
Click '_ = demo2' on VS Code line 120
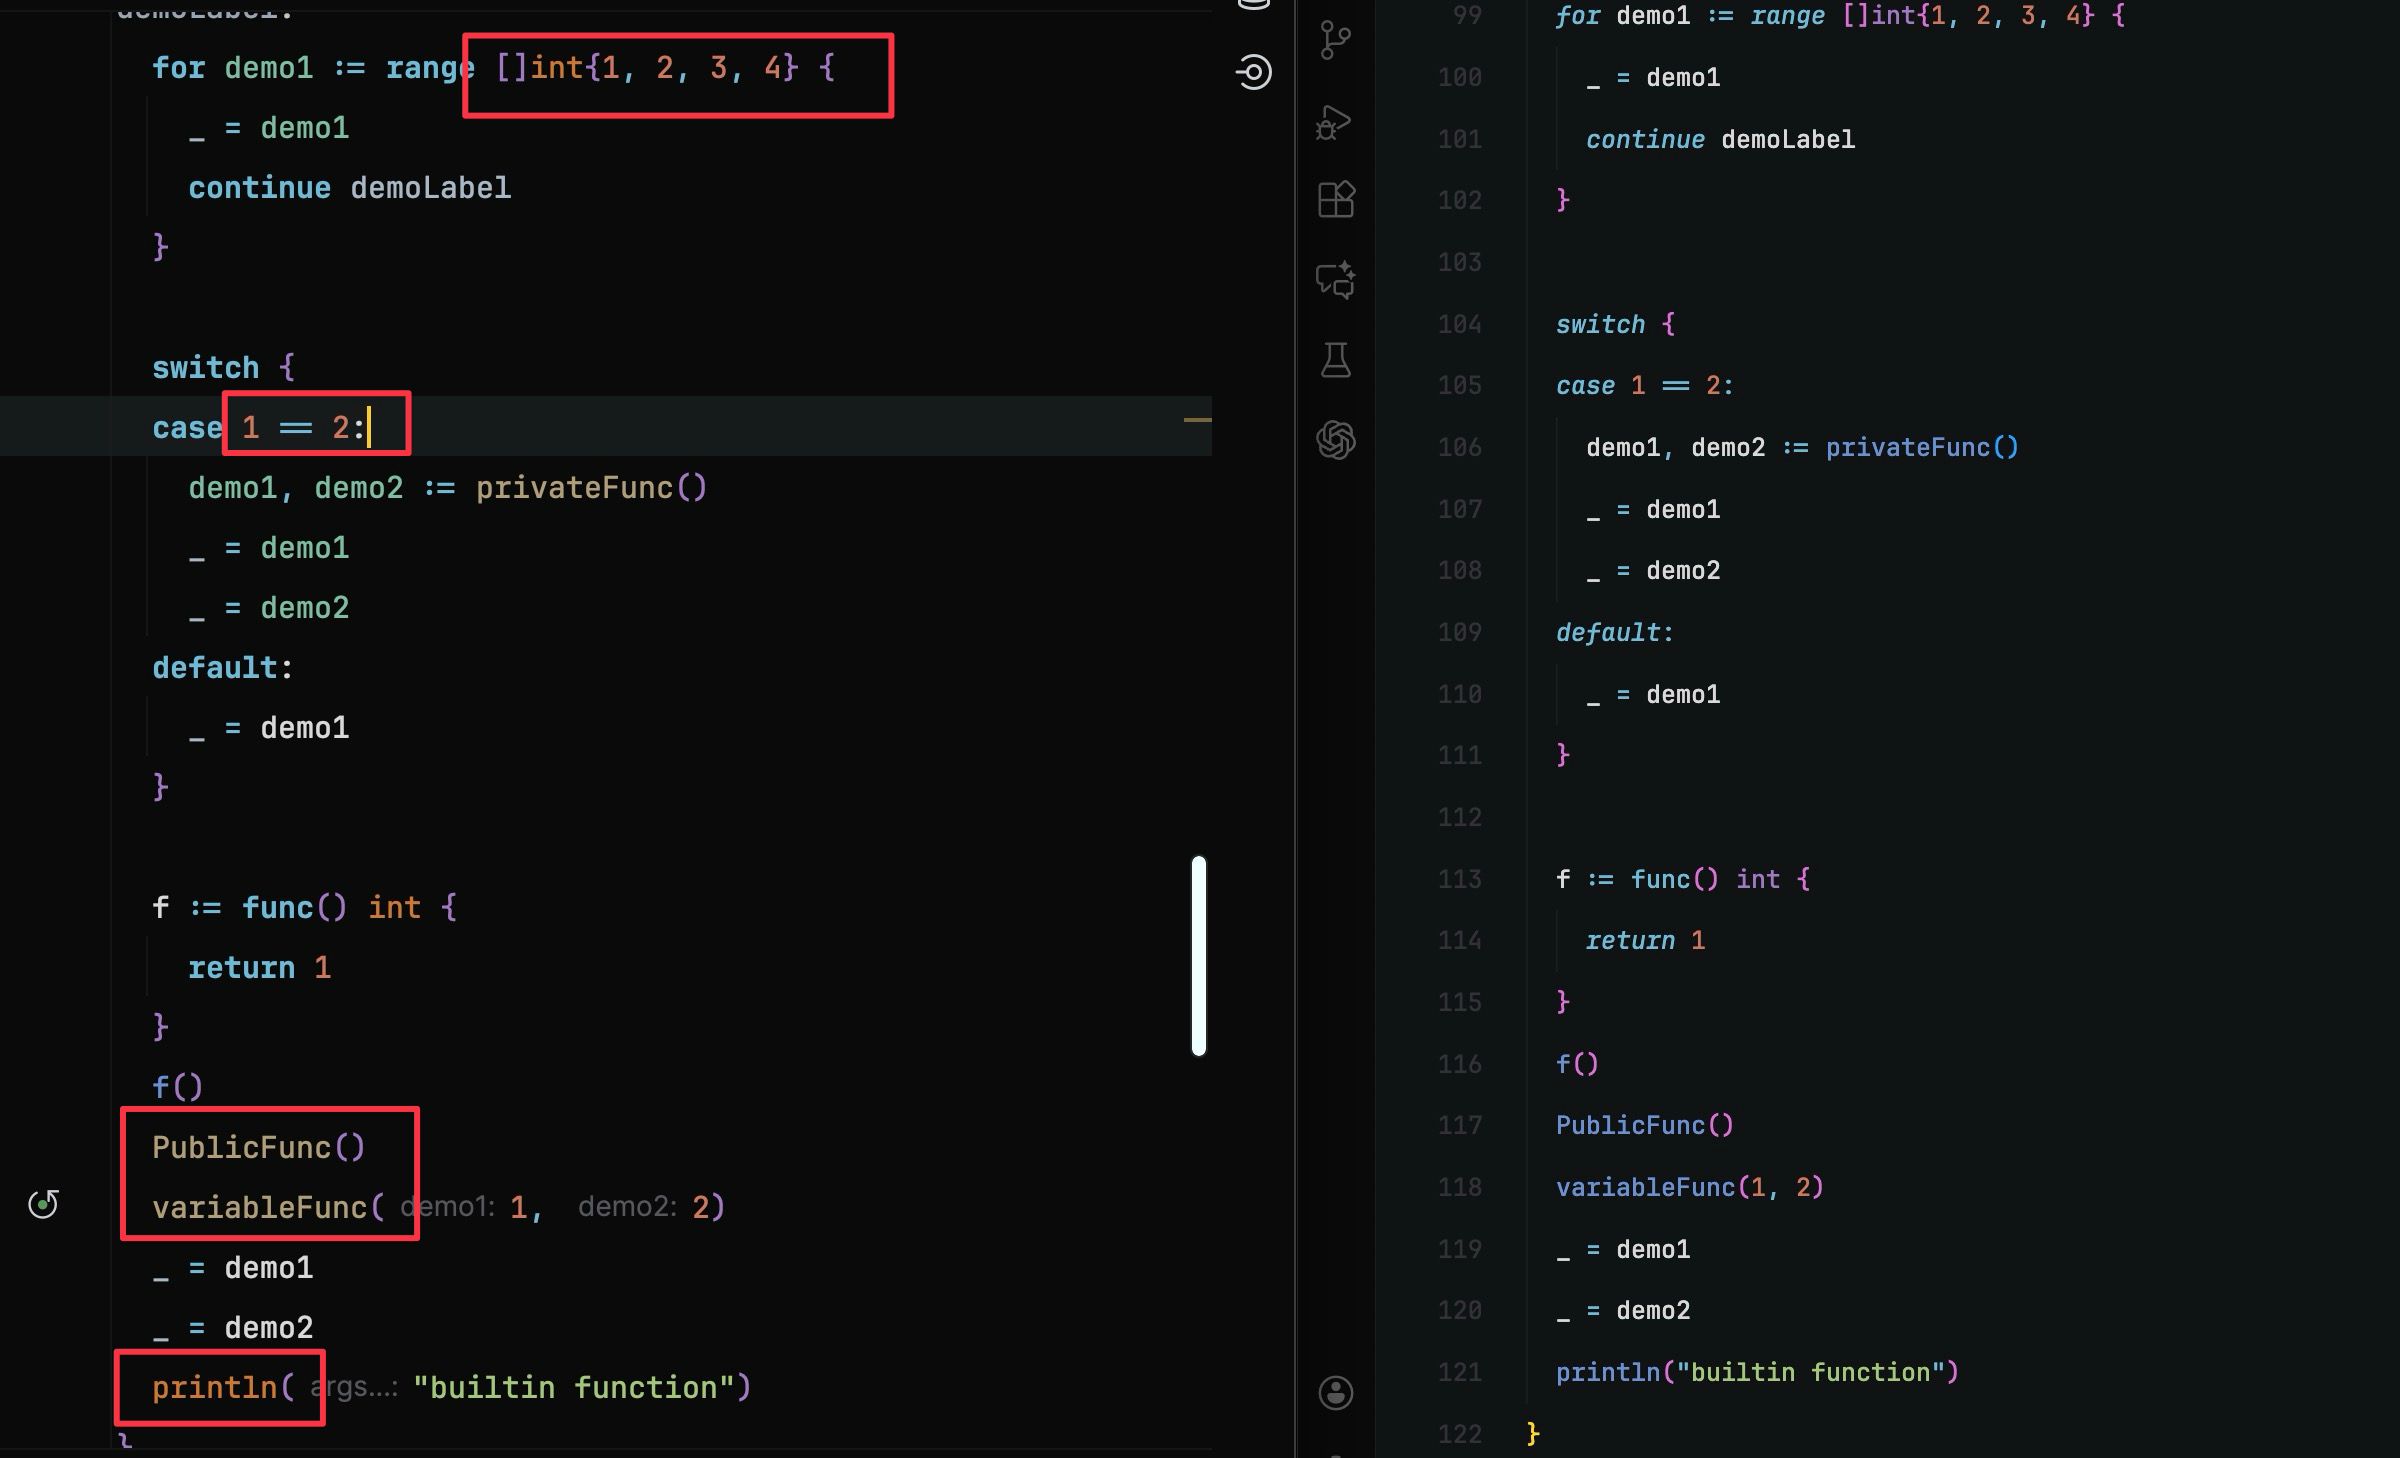(x=1623, y=1311)
